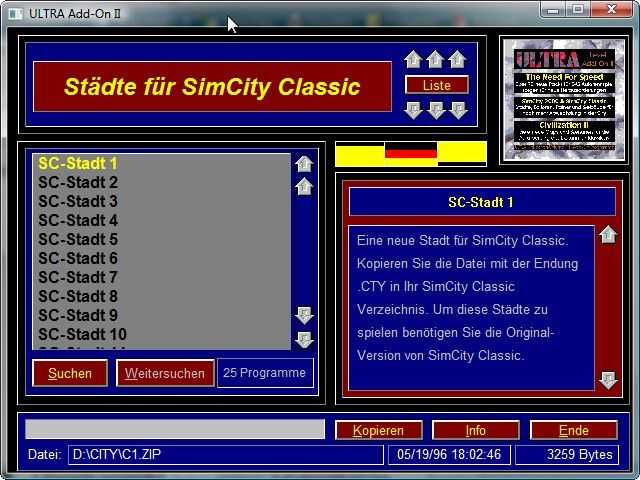The width and height of the screenshot is (640, 480).
Task: Click the empty gray input field above Datei
Action: click(x=175, y=429)
